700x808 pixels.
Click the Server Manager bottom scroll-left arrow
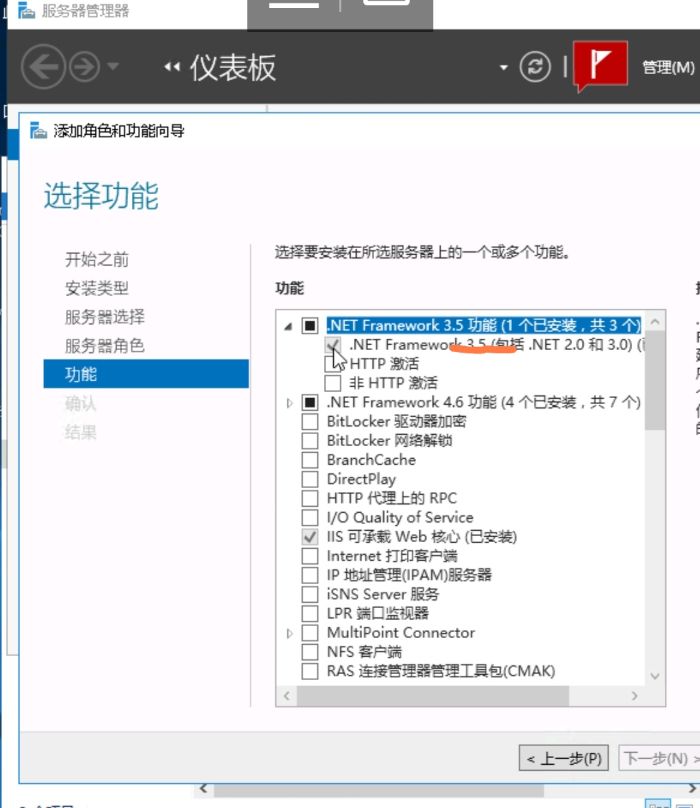click(x=204, y=788)
